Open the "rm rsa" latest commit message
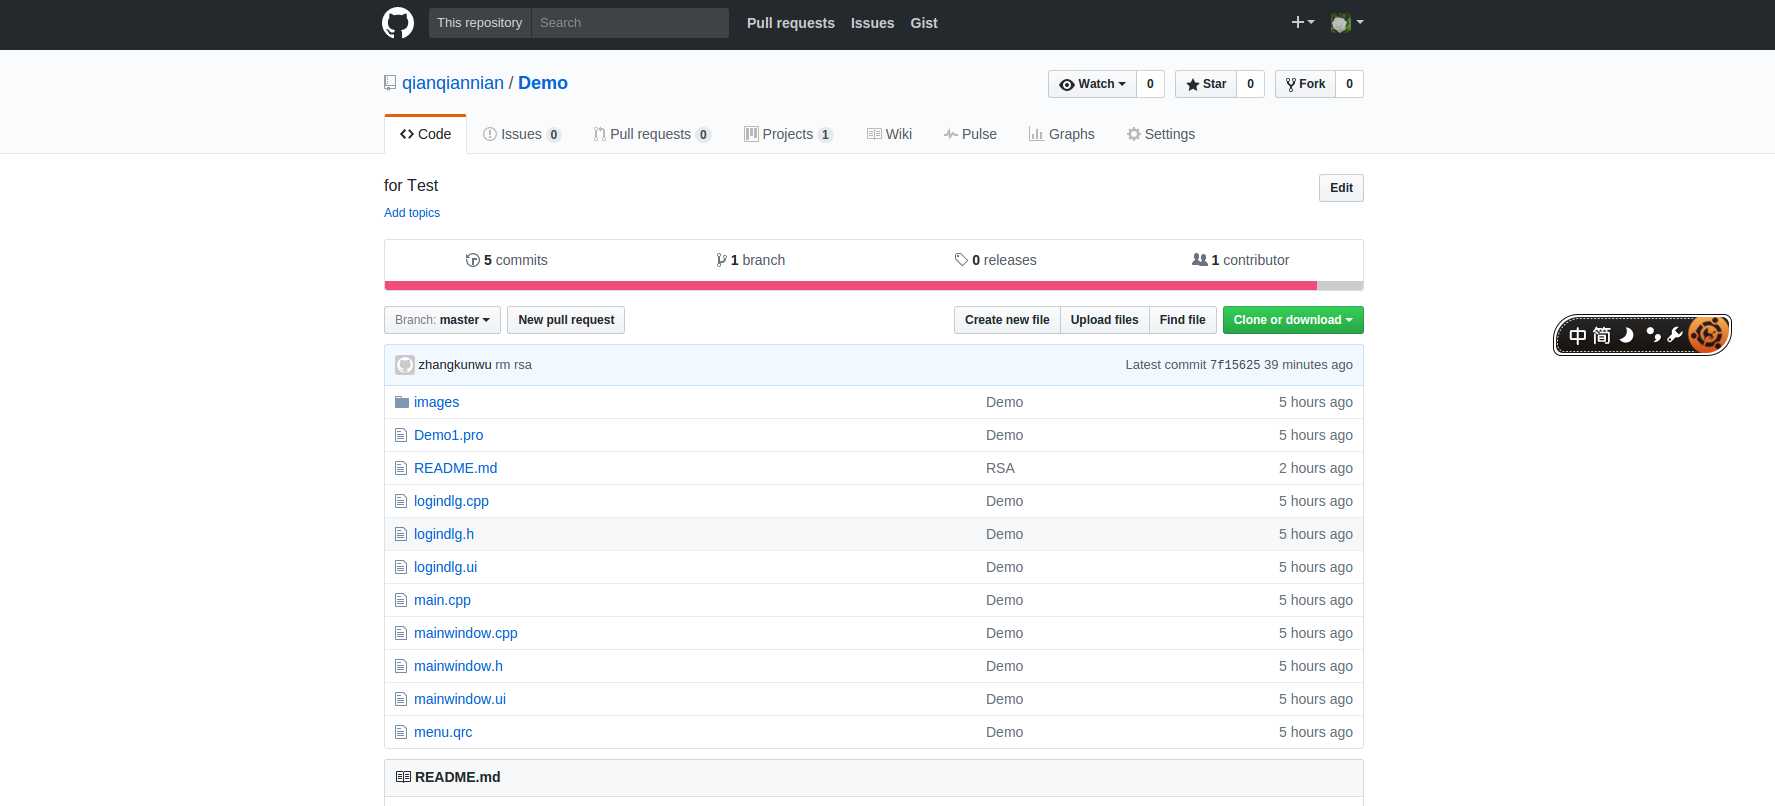The image size is (1775, 806). pyautogui.click(x=513, y=365)
